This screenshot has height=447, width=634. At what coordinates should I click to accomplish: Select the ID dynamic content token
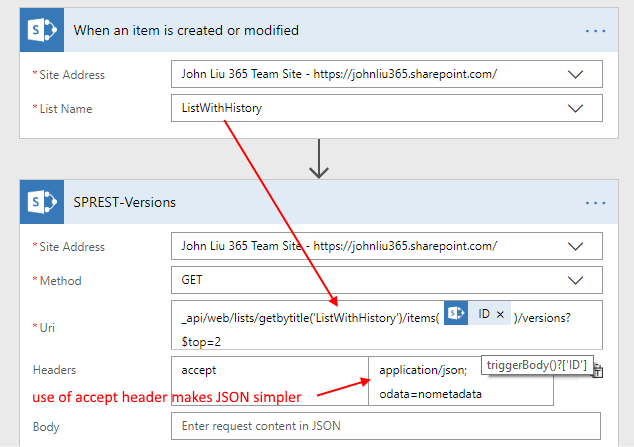click(483, 314)
